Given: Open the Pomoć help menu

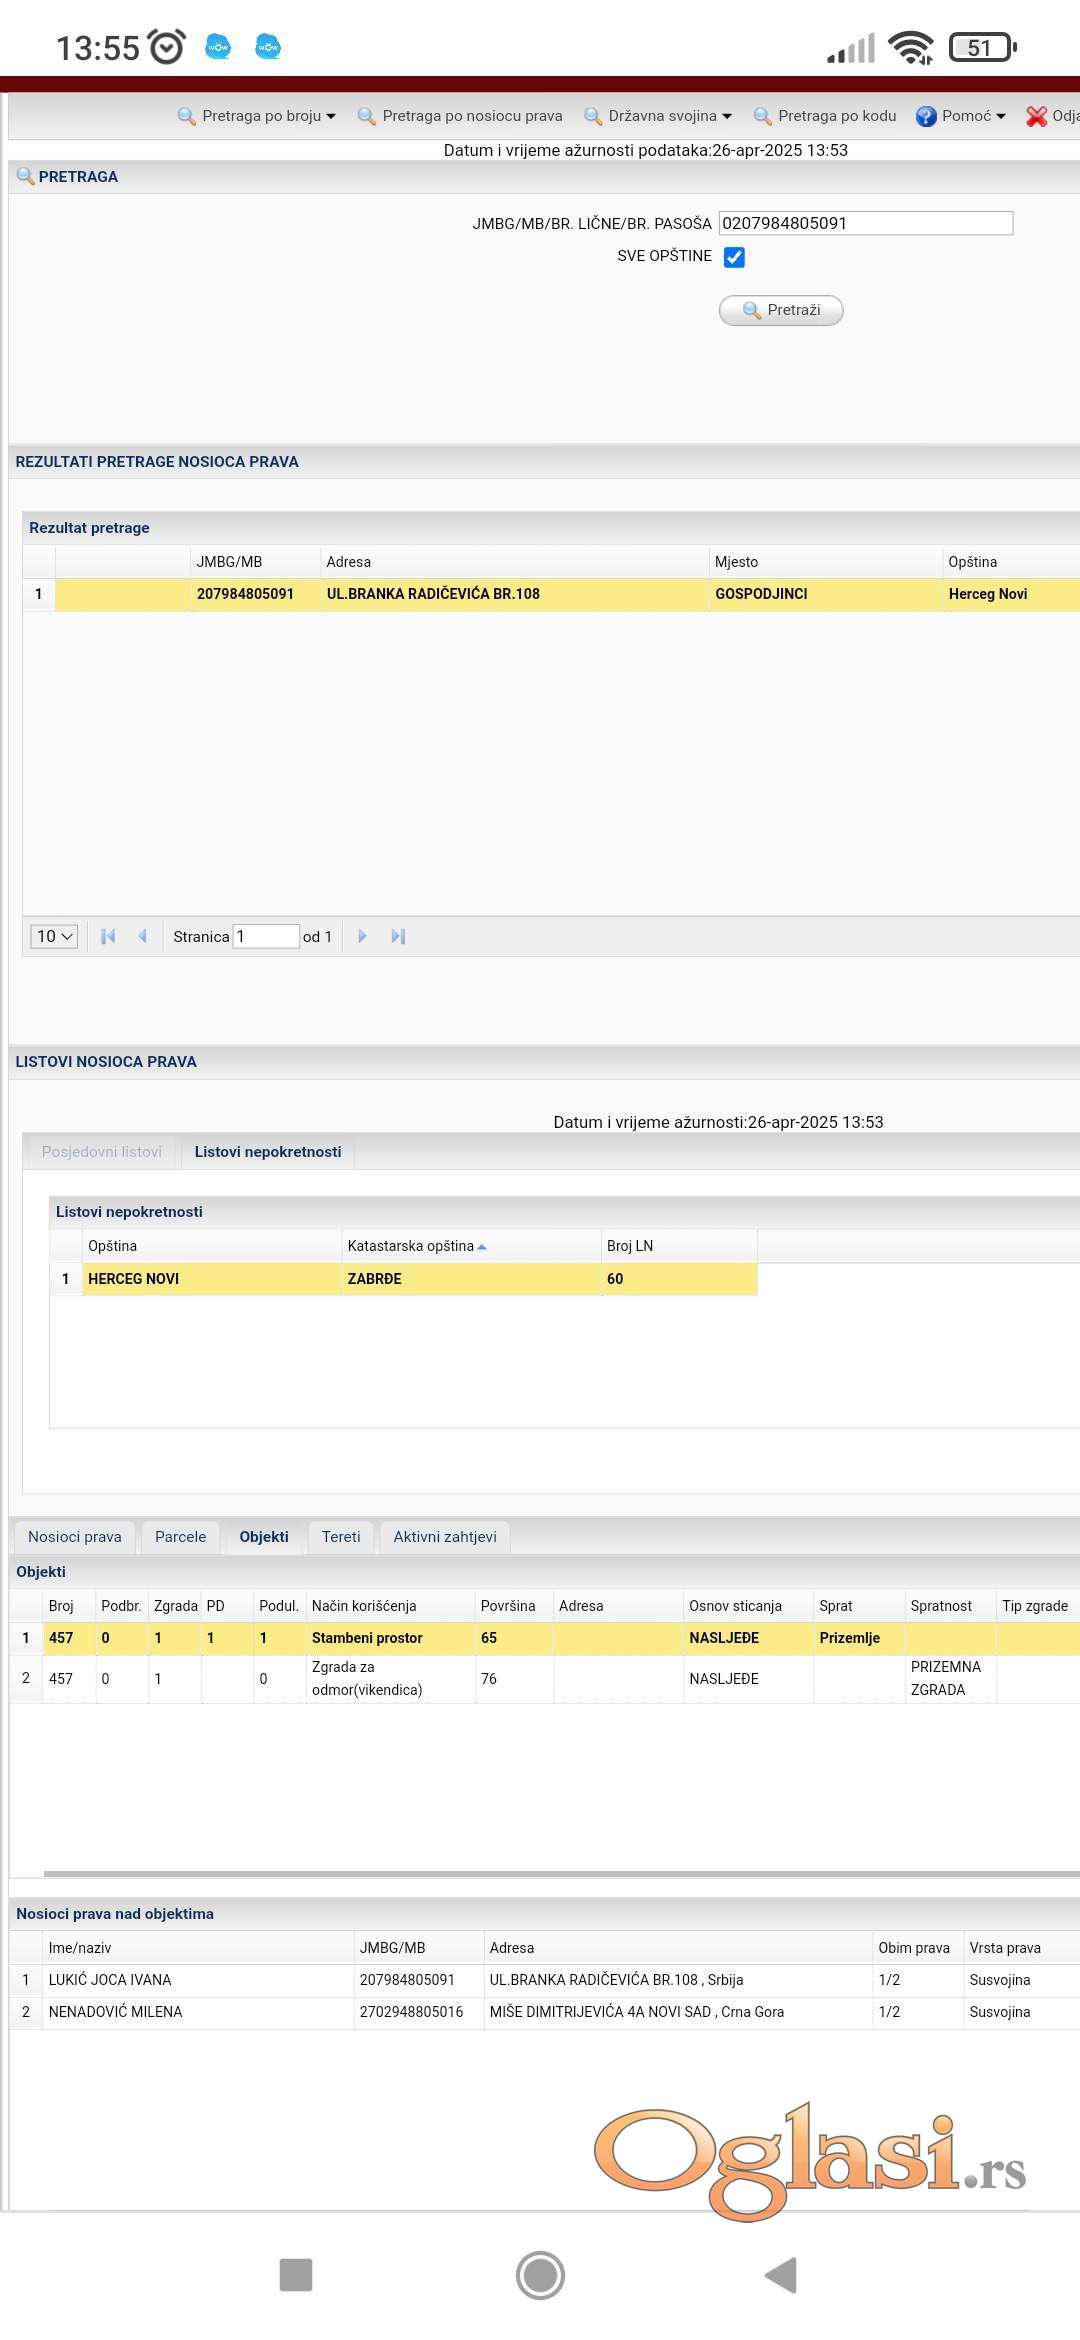Looking at the screenshot, I should 962,116.
